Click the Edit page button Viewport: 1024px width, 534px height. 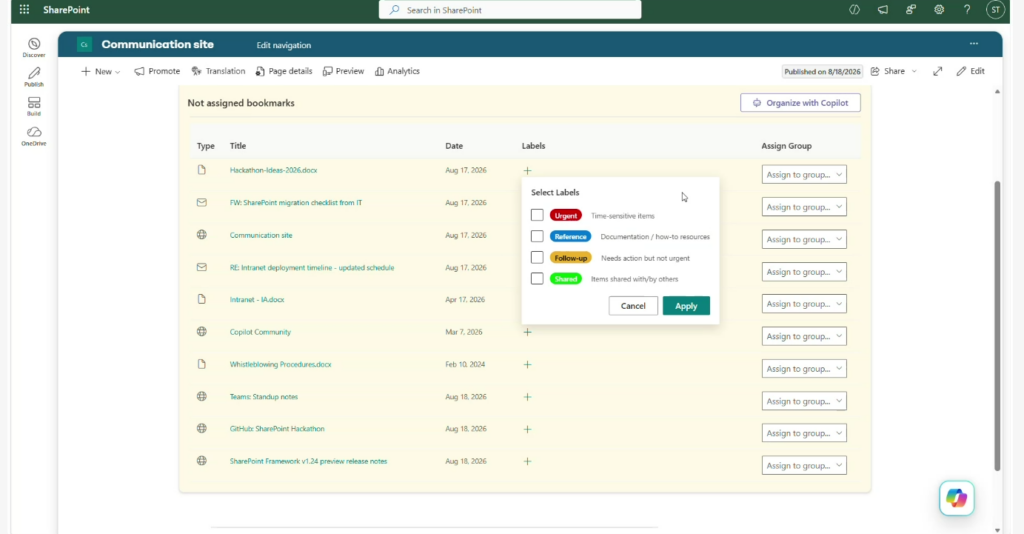[970, 71]
